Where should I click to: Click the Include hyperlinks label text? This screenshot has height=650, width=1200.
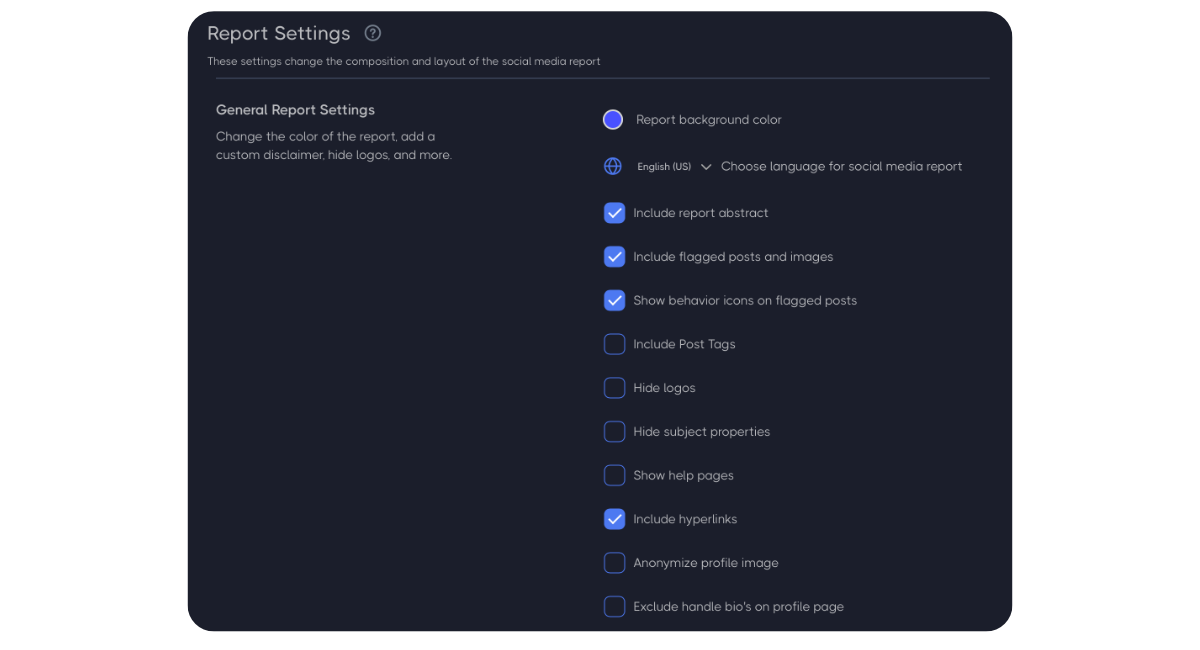[685, 520]
